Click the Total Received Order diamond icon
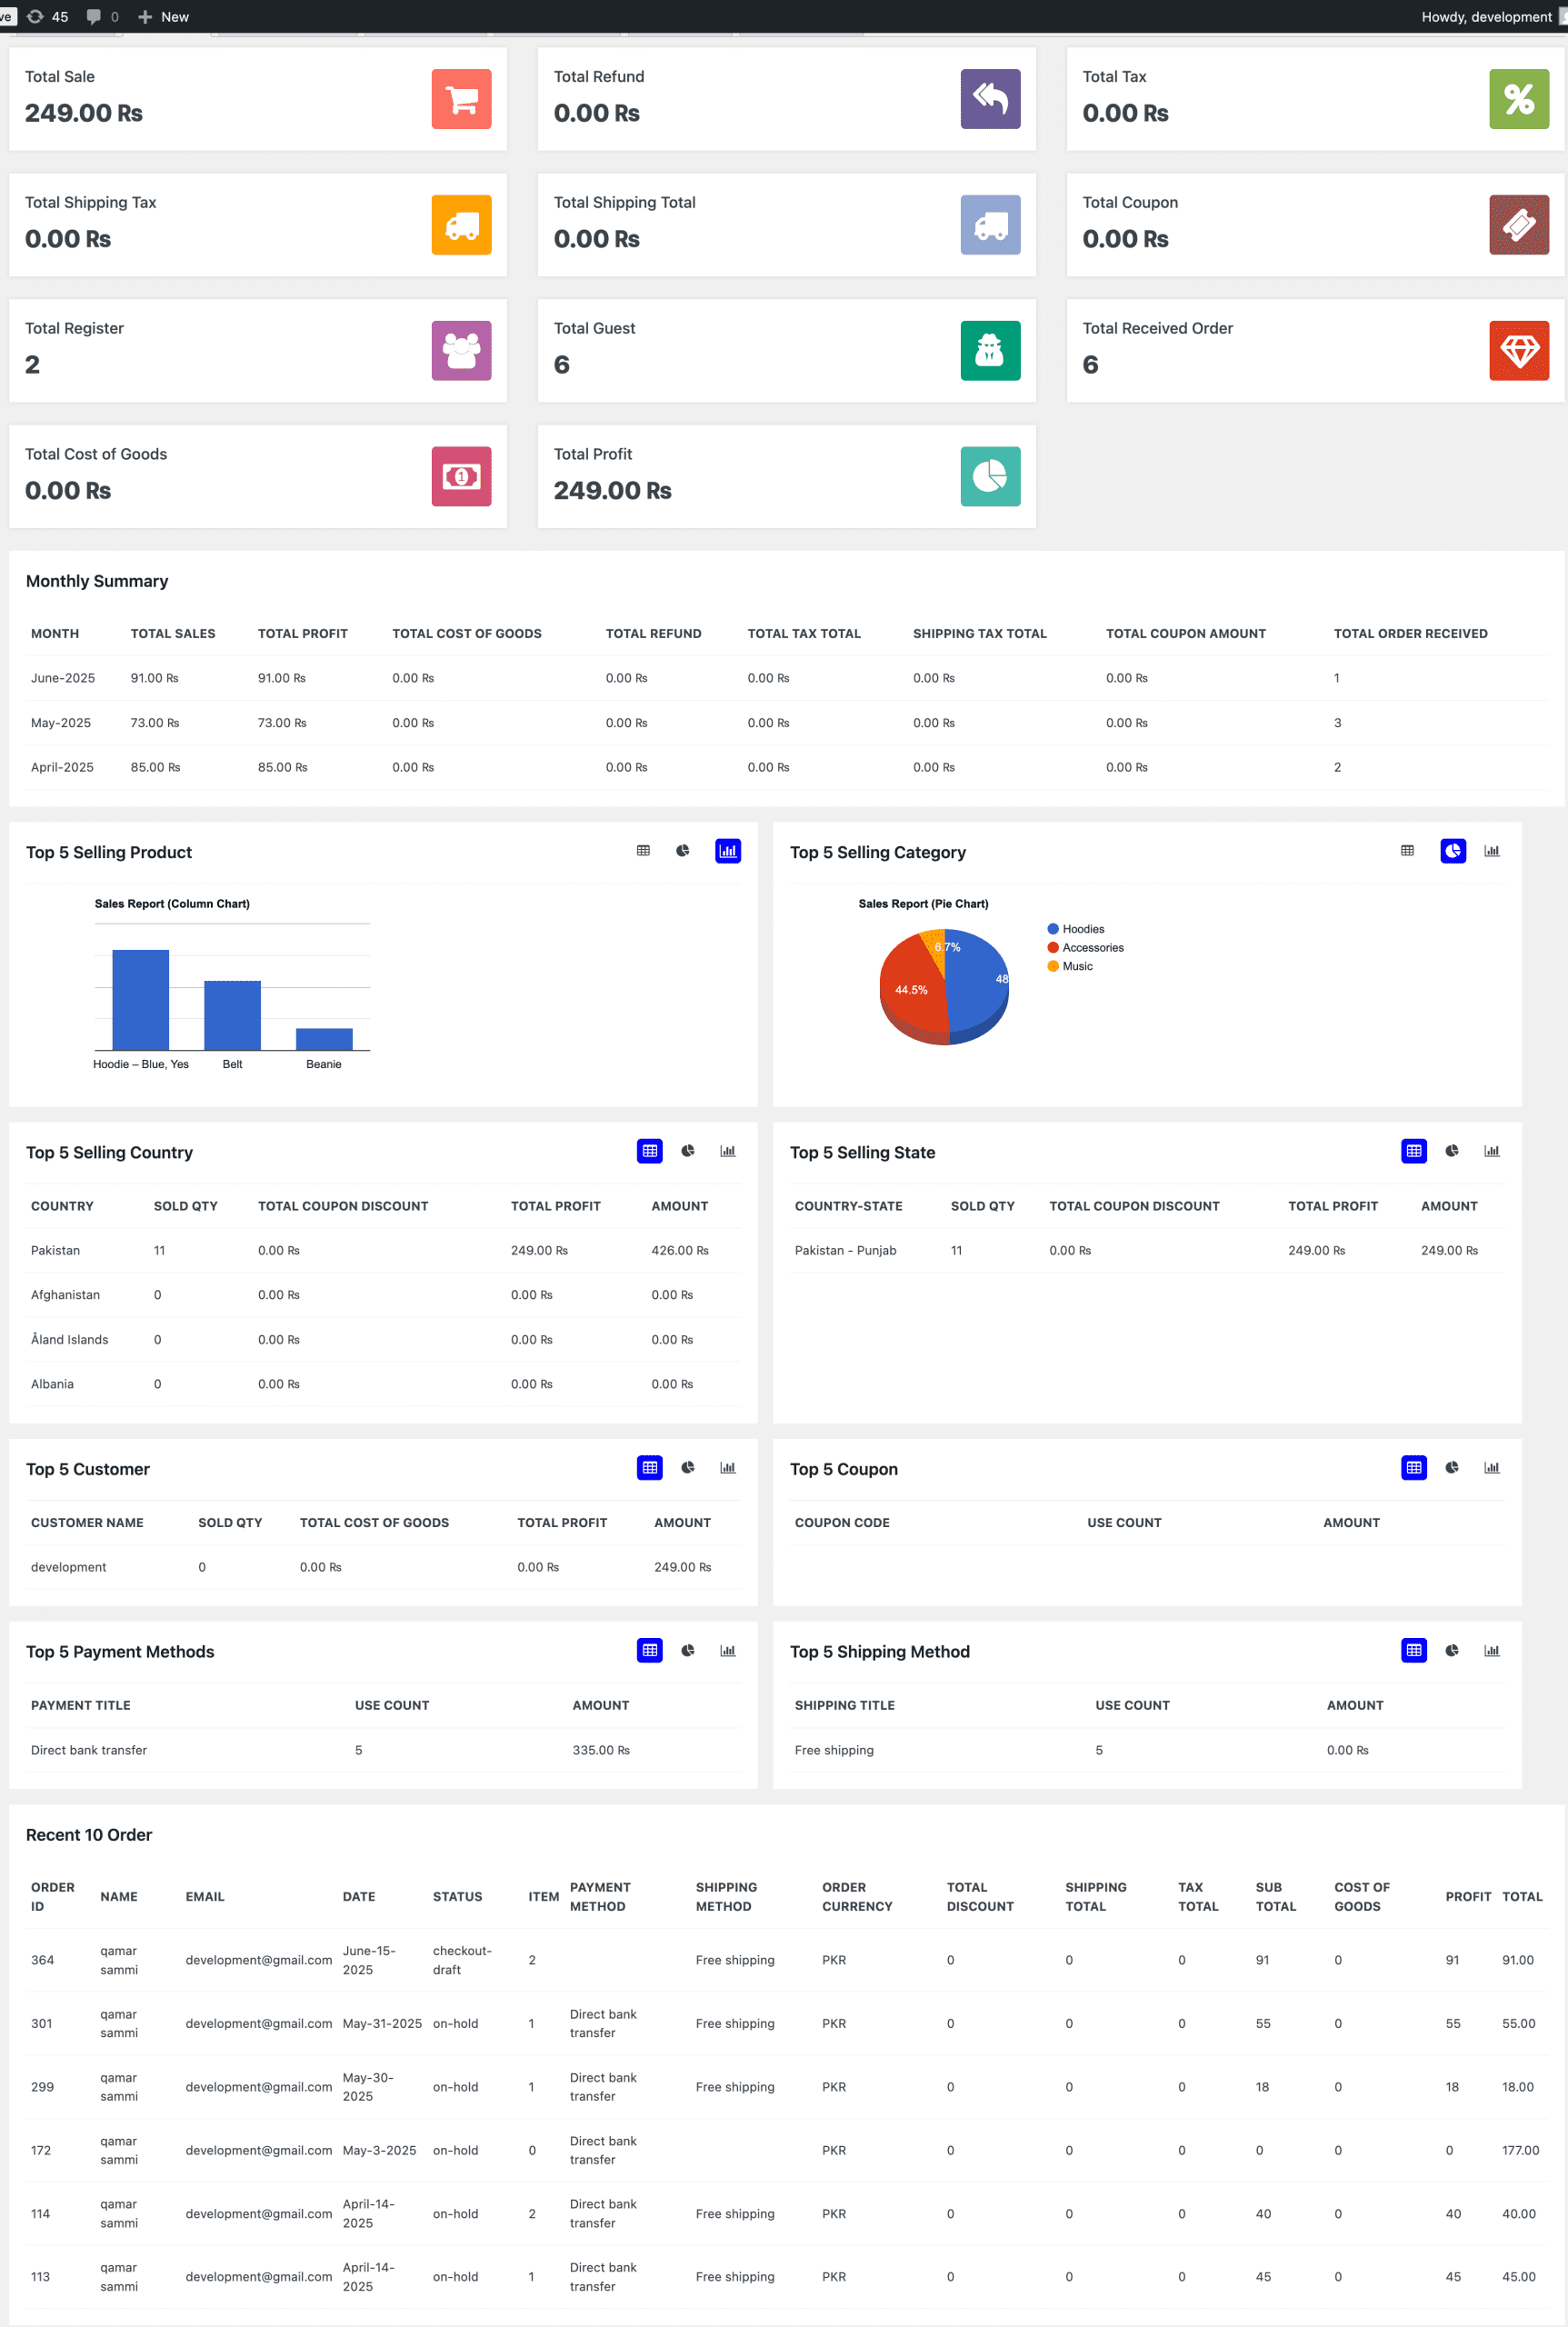Viewport: 1568px width, 2327px height. pos(1518,351)
